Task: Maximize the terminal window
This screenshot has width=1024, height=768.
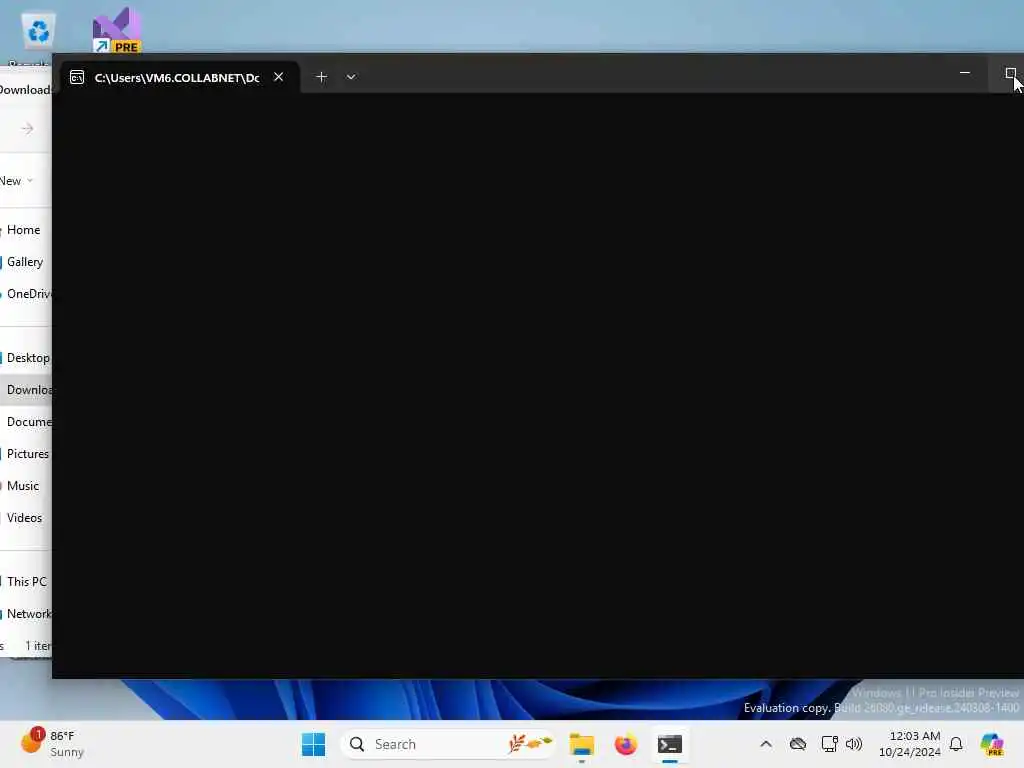Action: point(1010,73)
